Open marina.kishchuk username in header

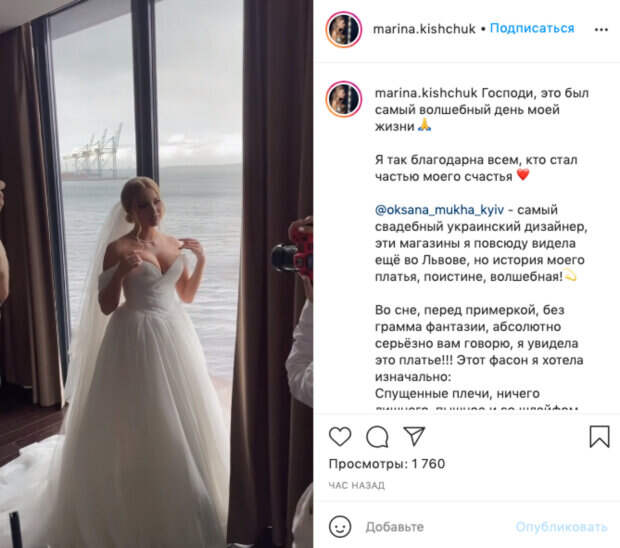pyautogui.click(x=424, y=29)
